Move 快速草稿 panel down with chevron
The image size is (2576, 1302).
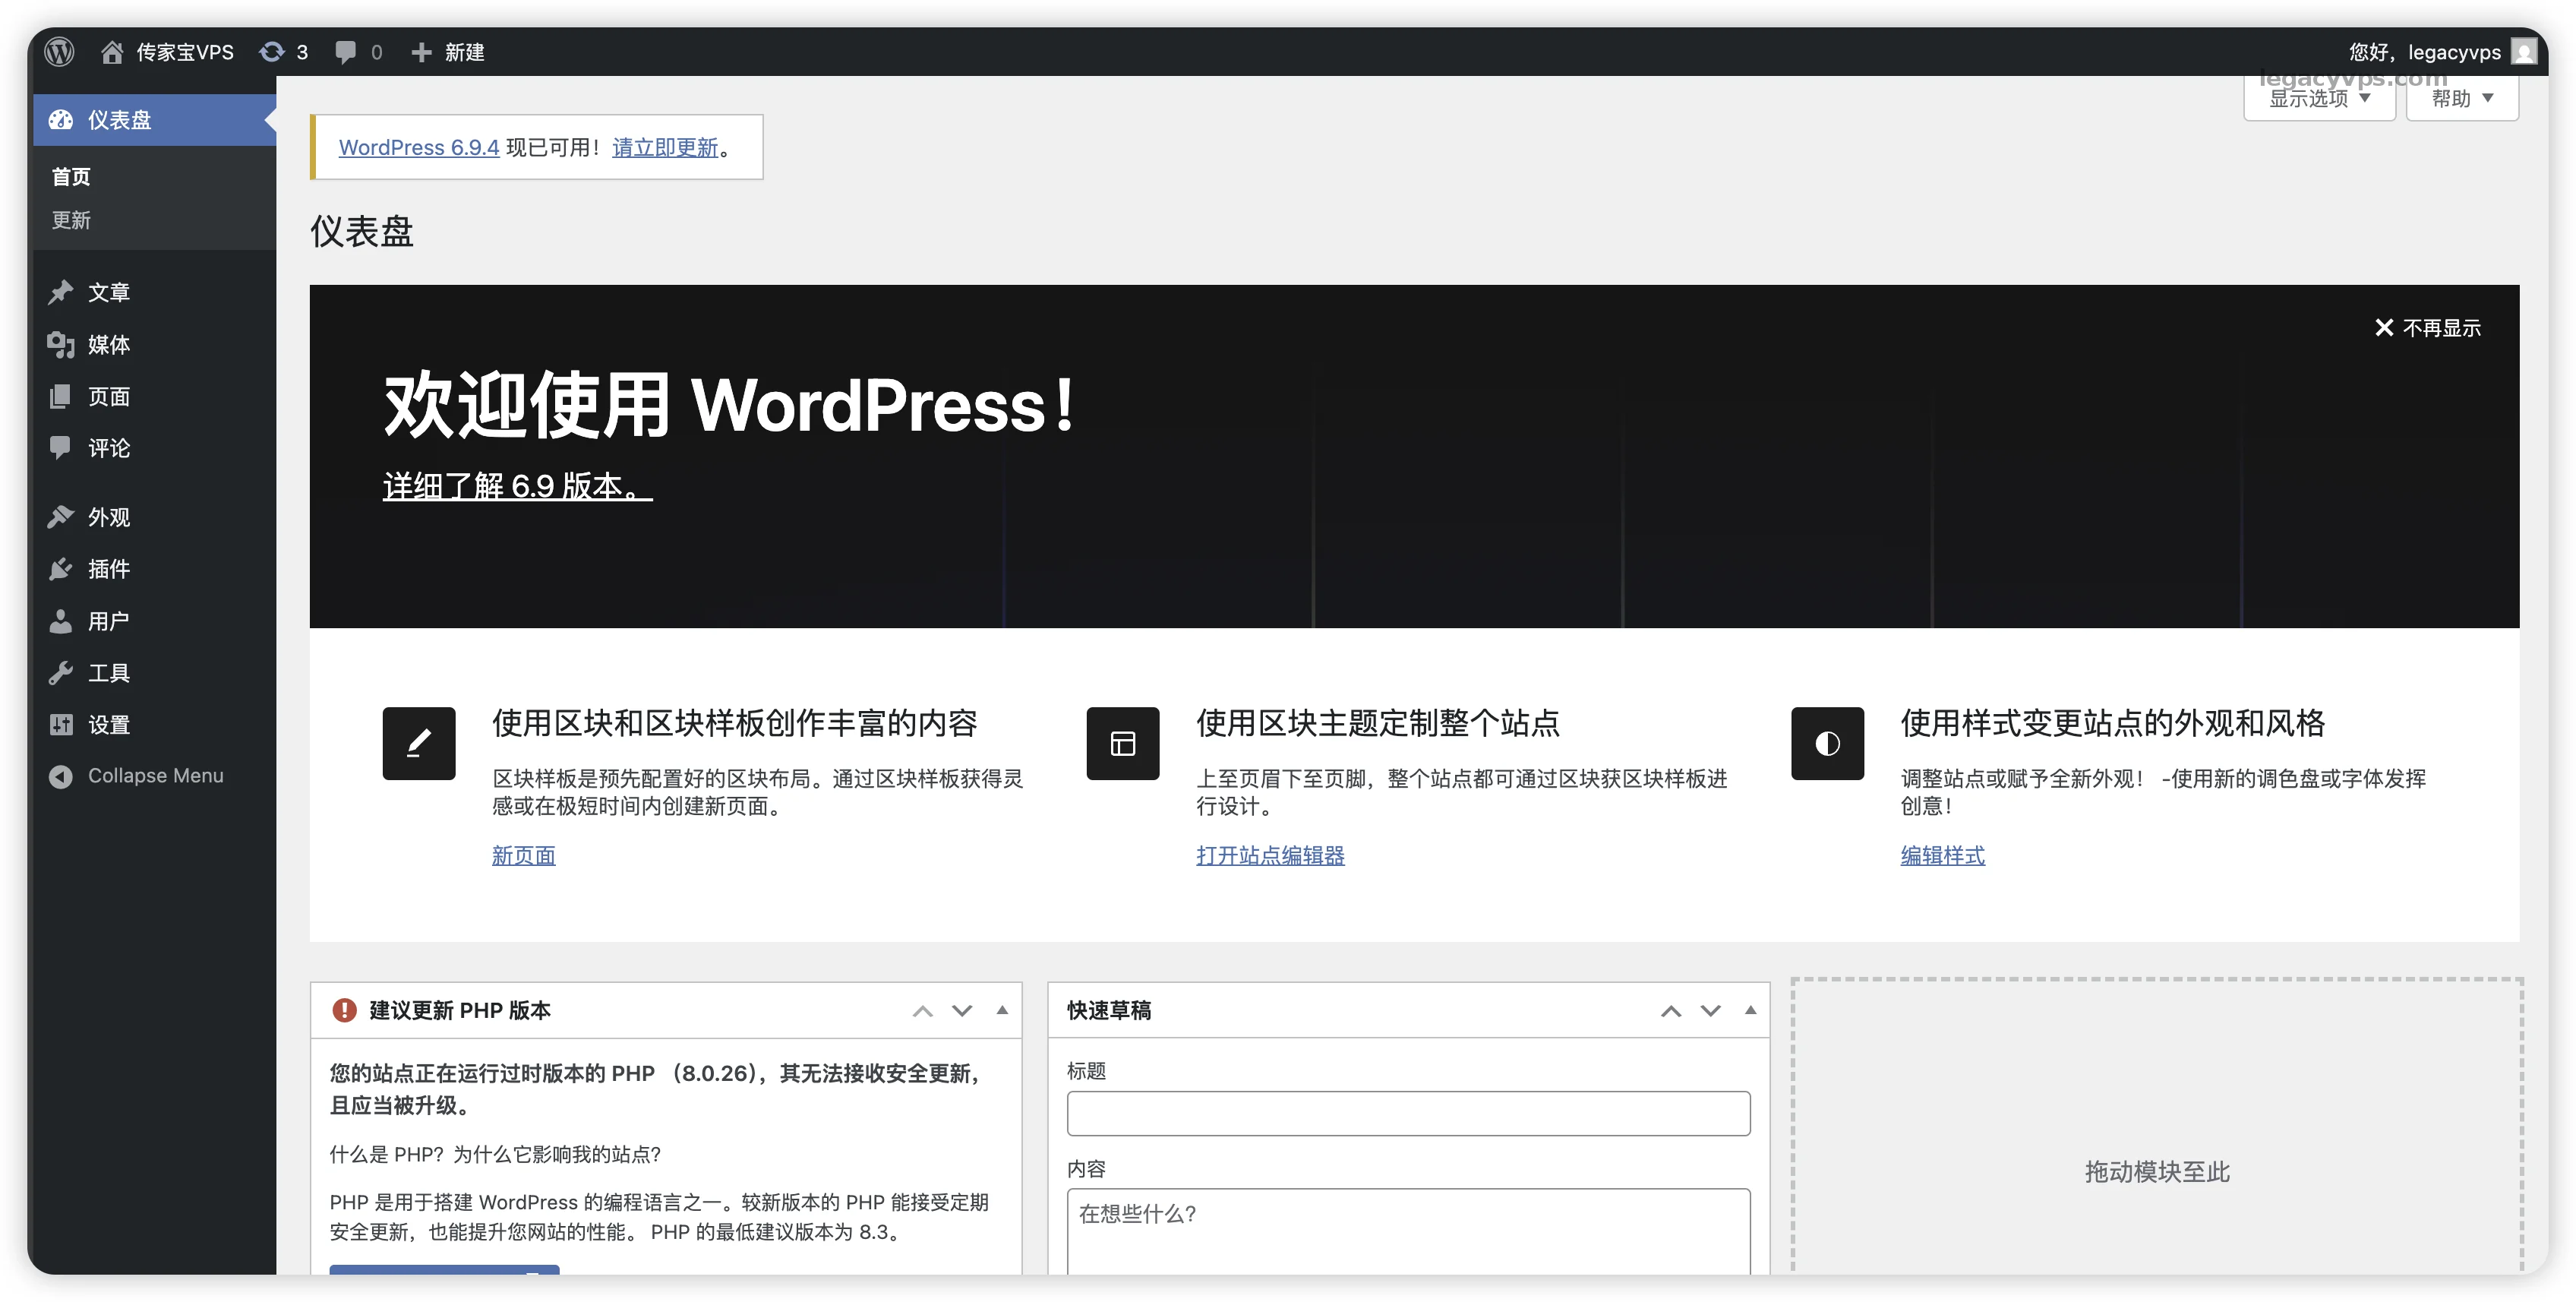coord(1710,1011)
